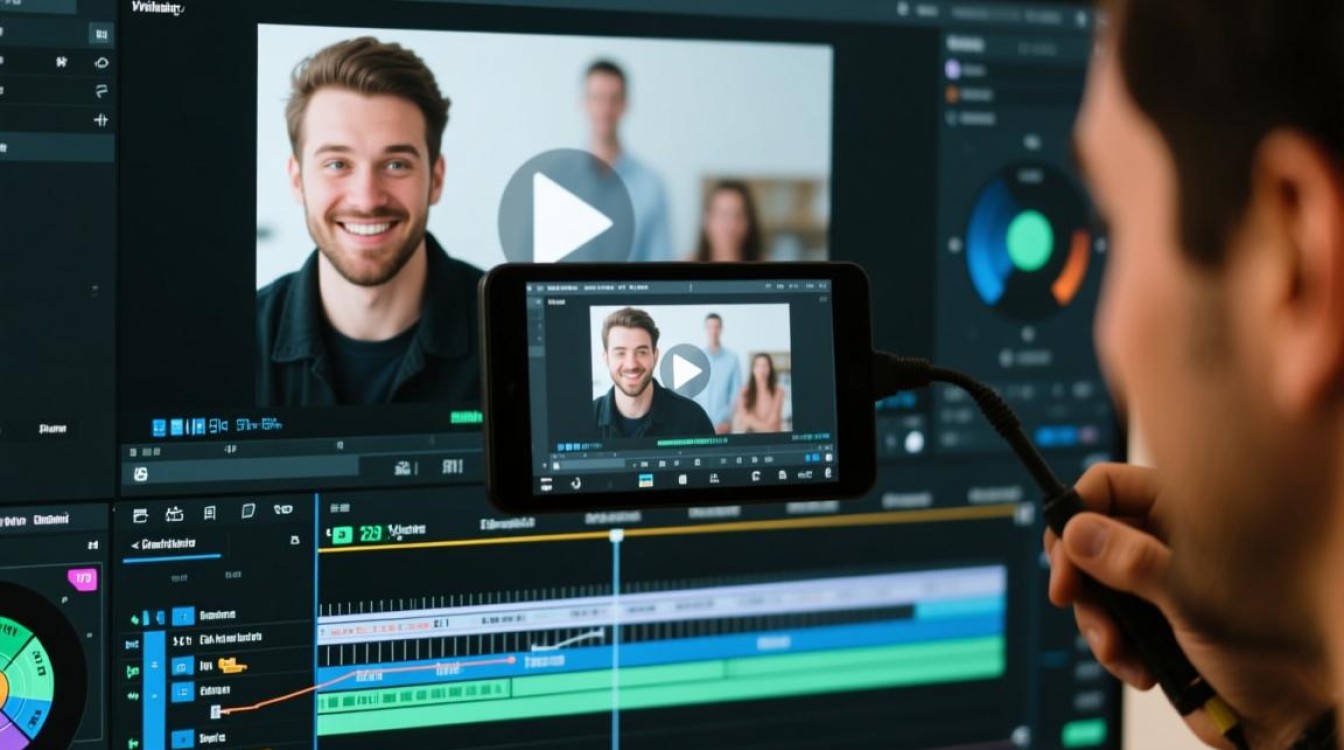Screen dimensions: 1344x750
Task: Click the back chevron in the track list header
Action: click(x=135, y=545)
